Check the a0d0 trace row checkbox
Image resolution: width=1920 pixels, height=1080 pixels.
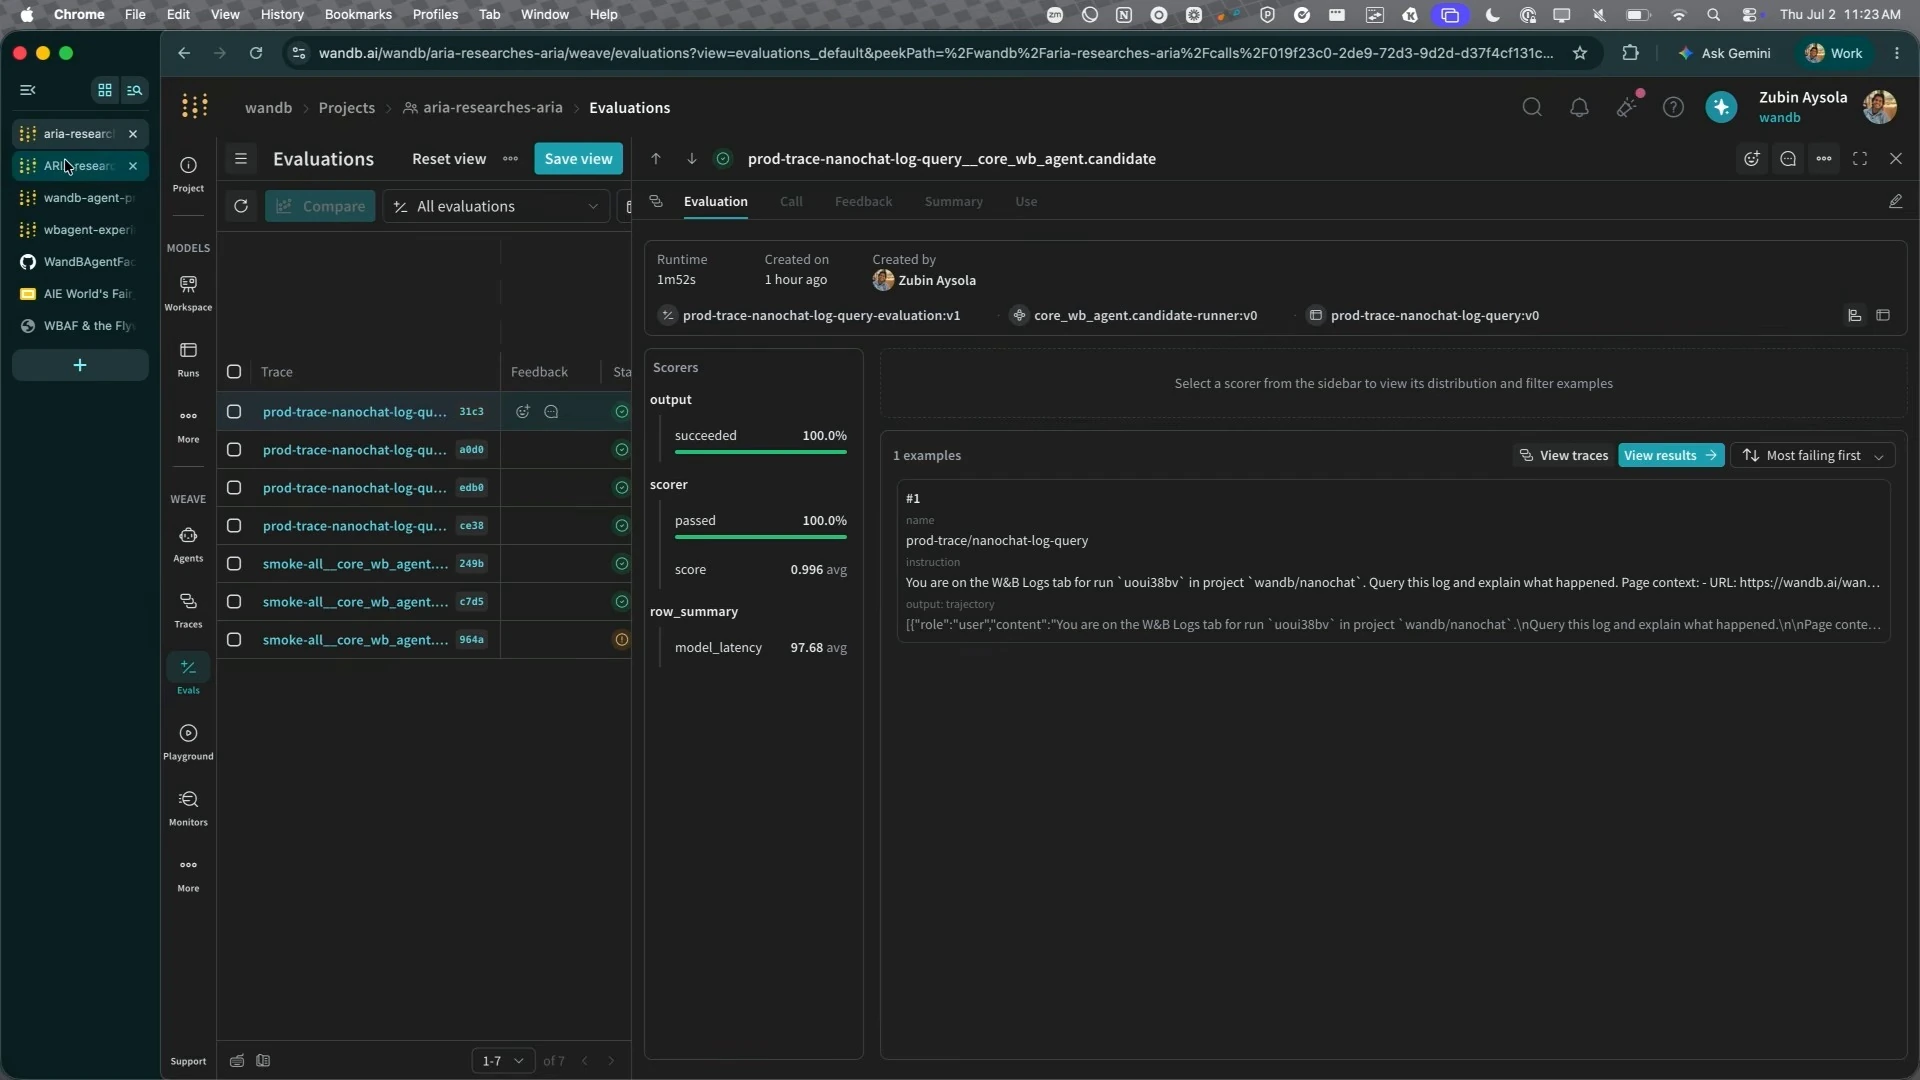point(234,450)
